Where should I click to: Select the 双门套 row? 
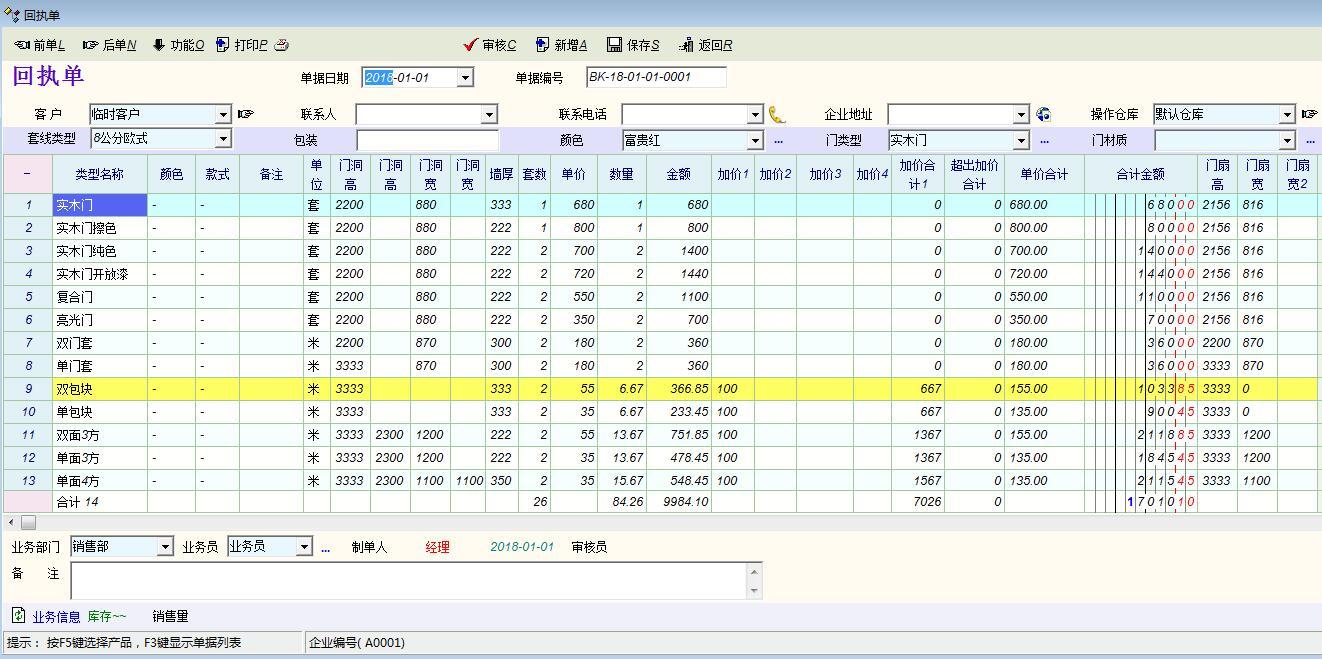click(660, 343)
